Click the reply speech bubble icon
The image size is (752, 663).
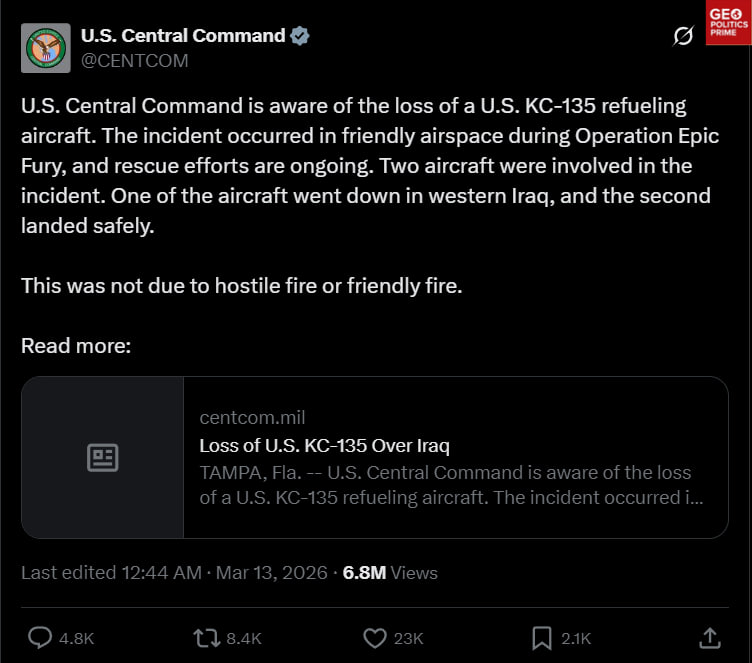40,637
